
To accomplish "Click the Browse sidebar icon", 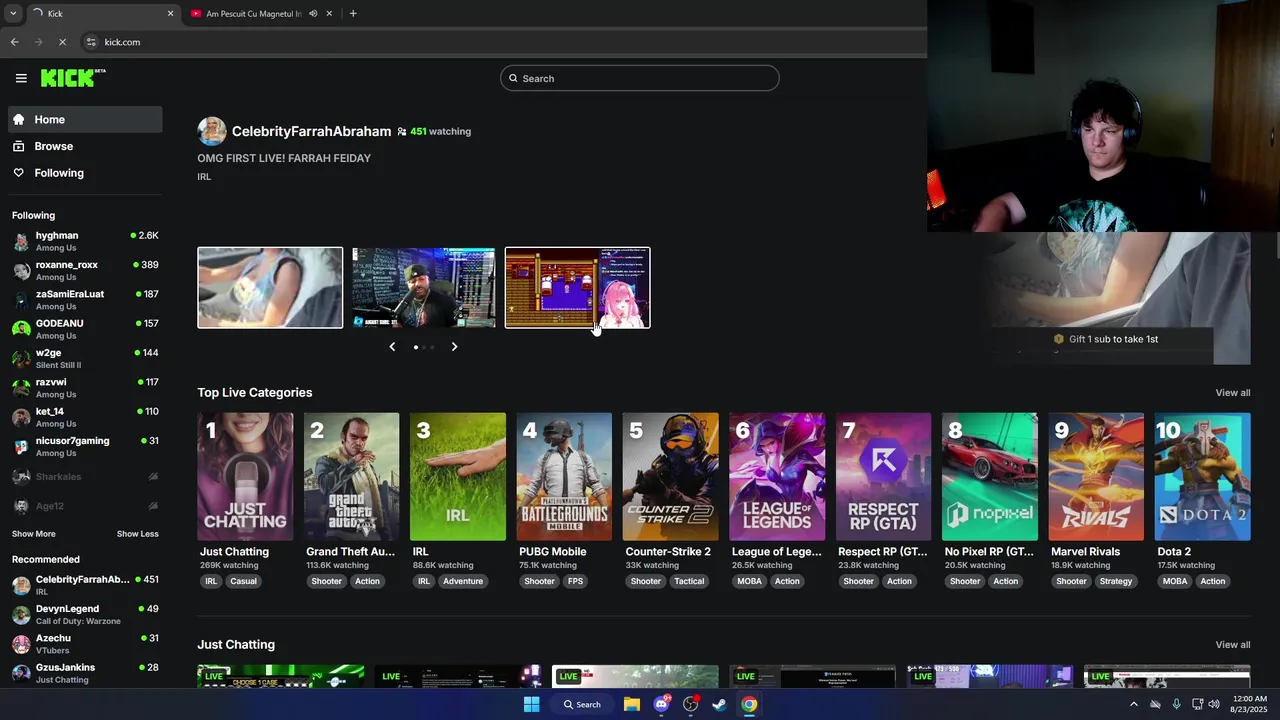I will pyautogui.click(x=18, y=146).
